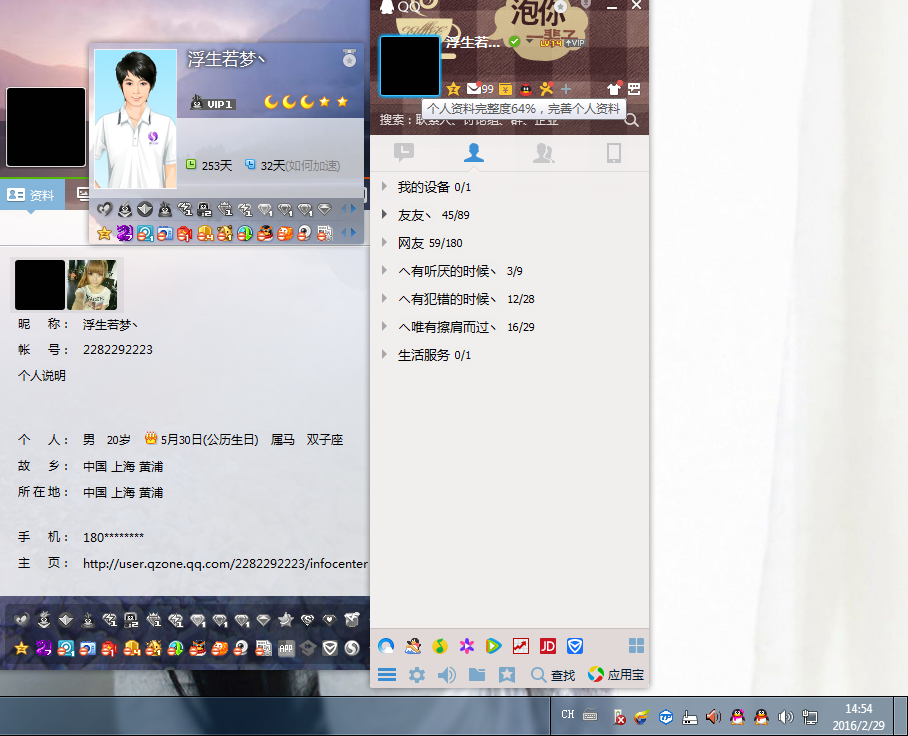Click the QQ show avatar image
908x736 pixels.
click(x=136, y=119)
